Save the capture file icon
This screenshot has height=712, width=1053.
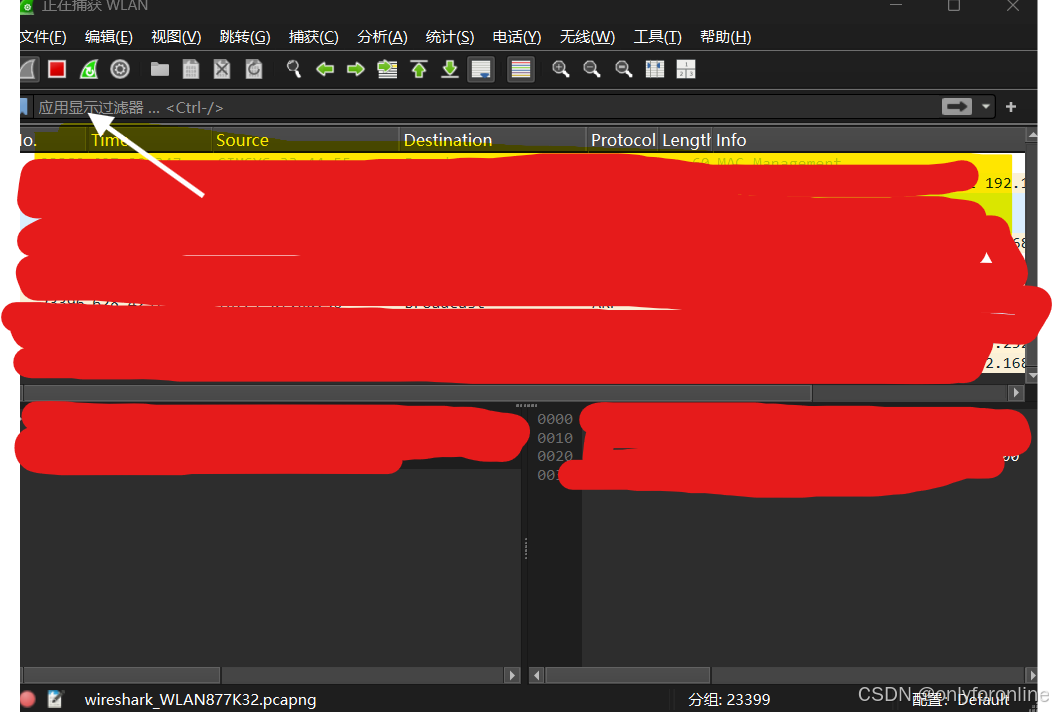pyautogui.click(x=191, y=69)
